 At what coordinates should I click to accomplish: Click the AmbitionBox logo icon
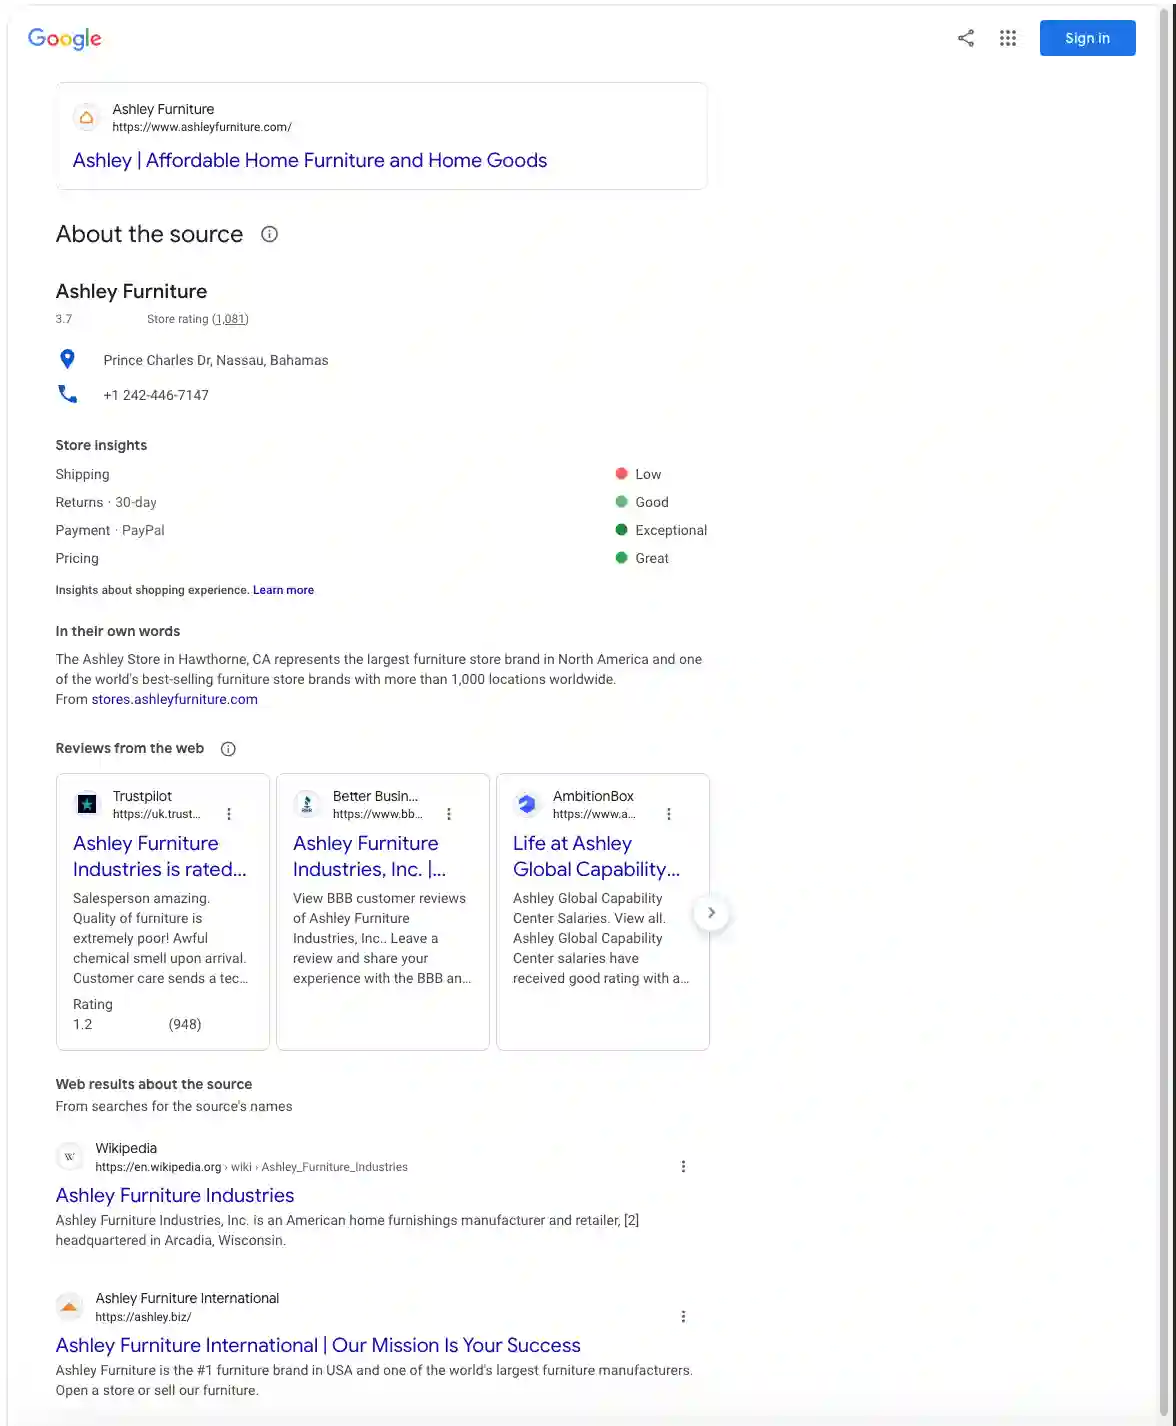(x=527, y=804)
